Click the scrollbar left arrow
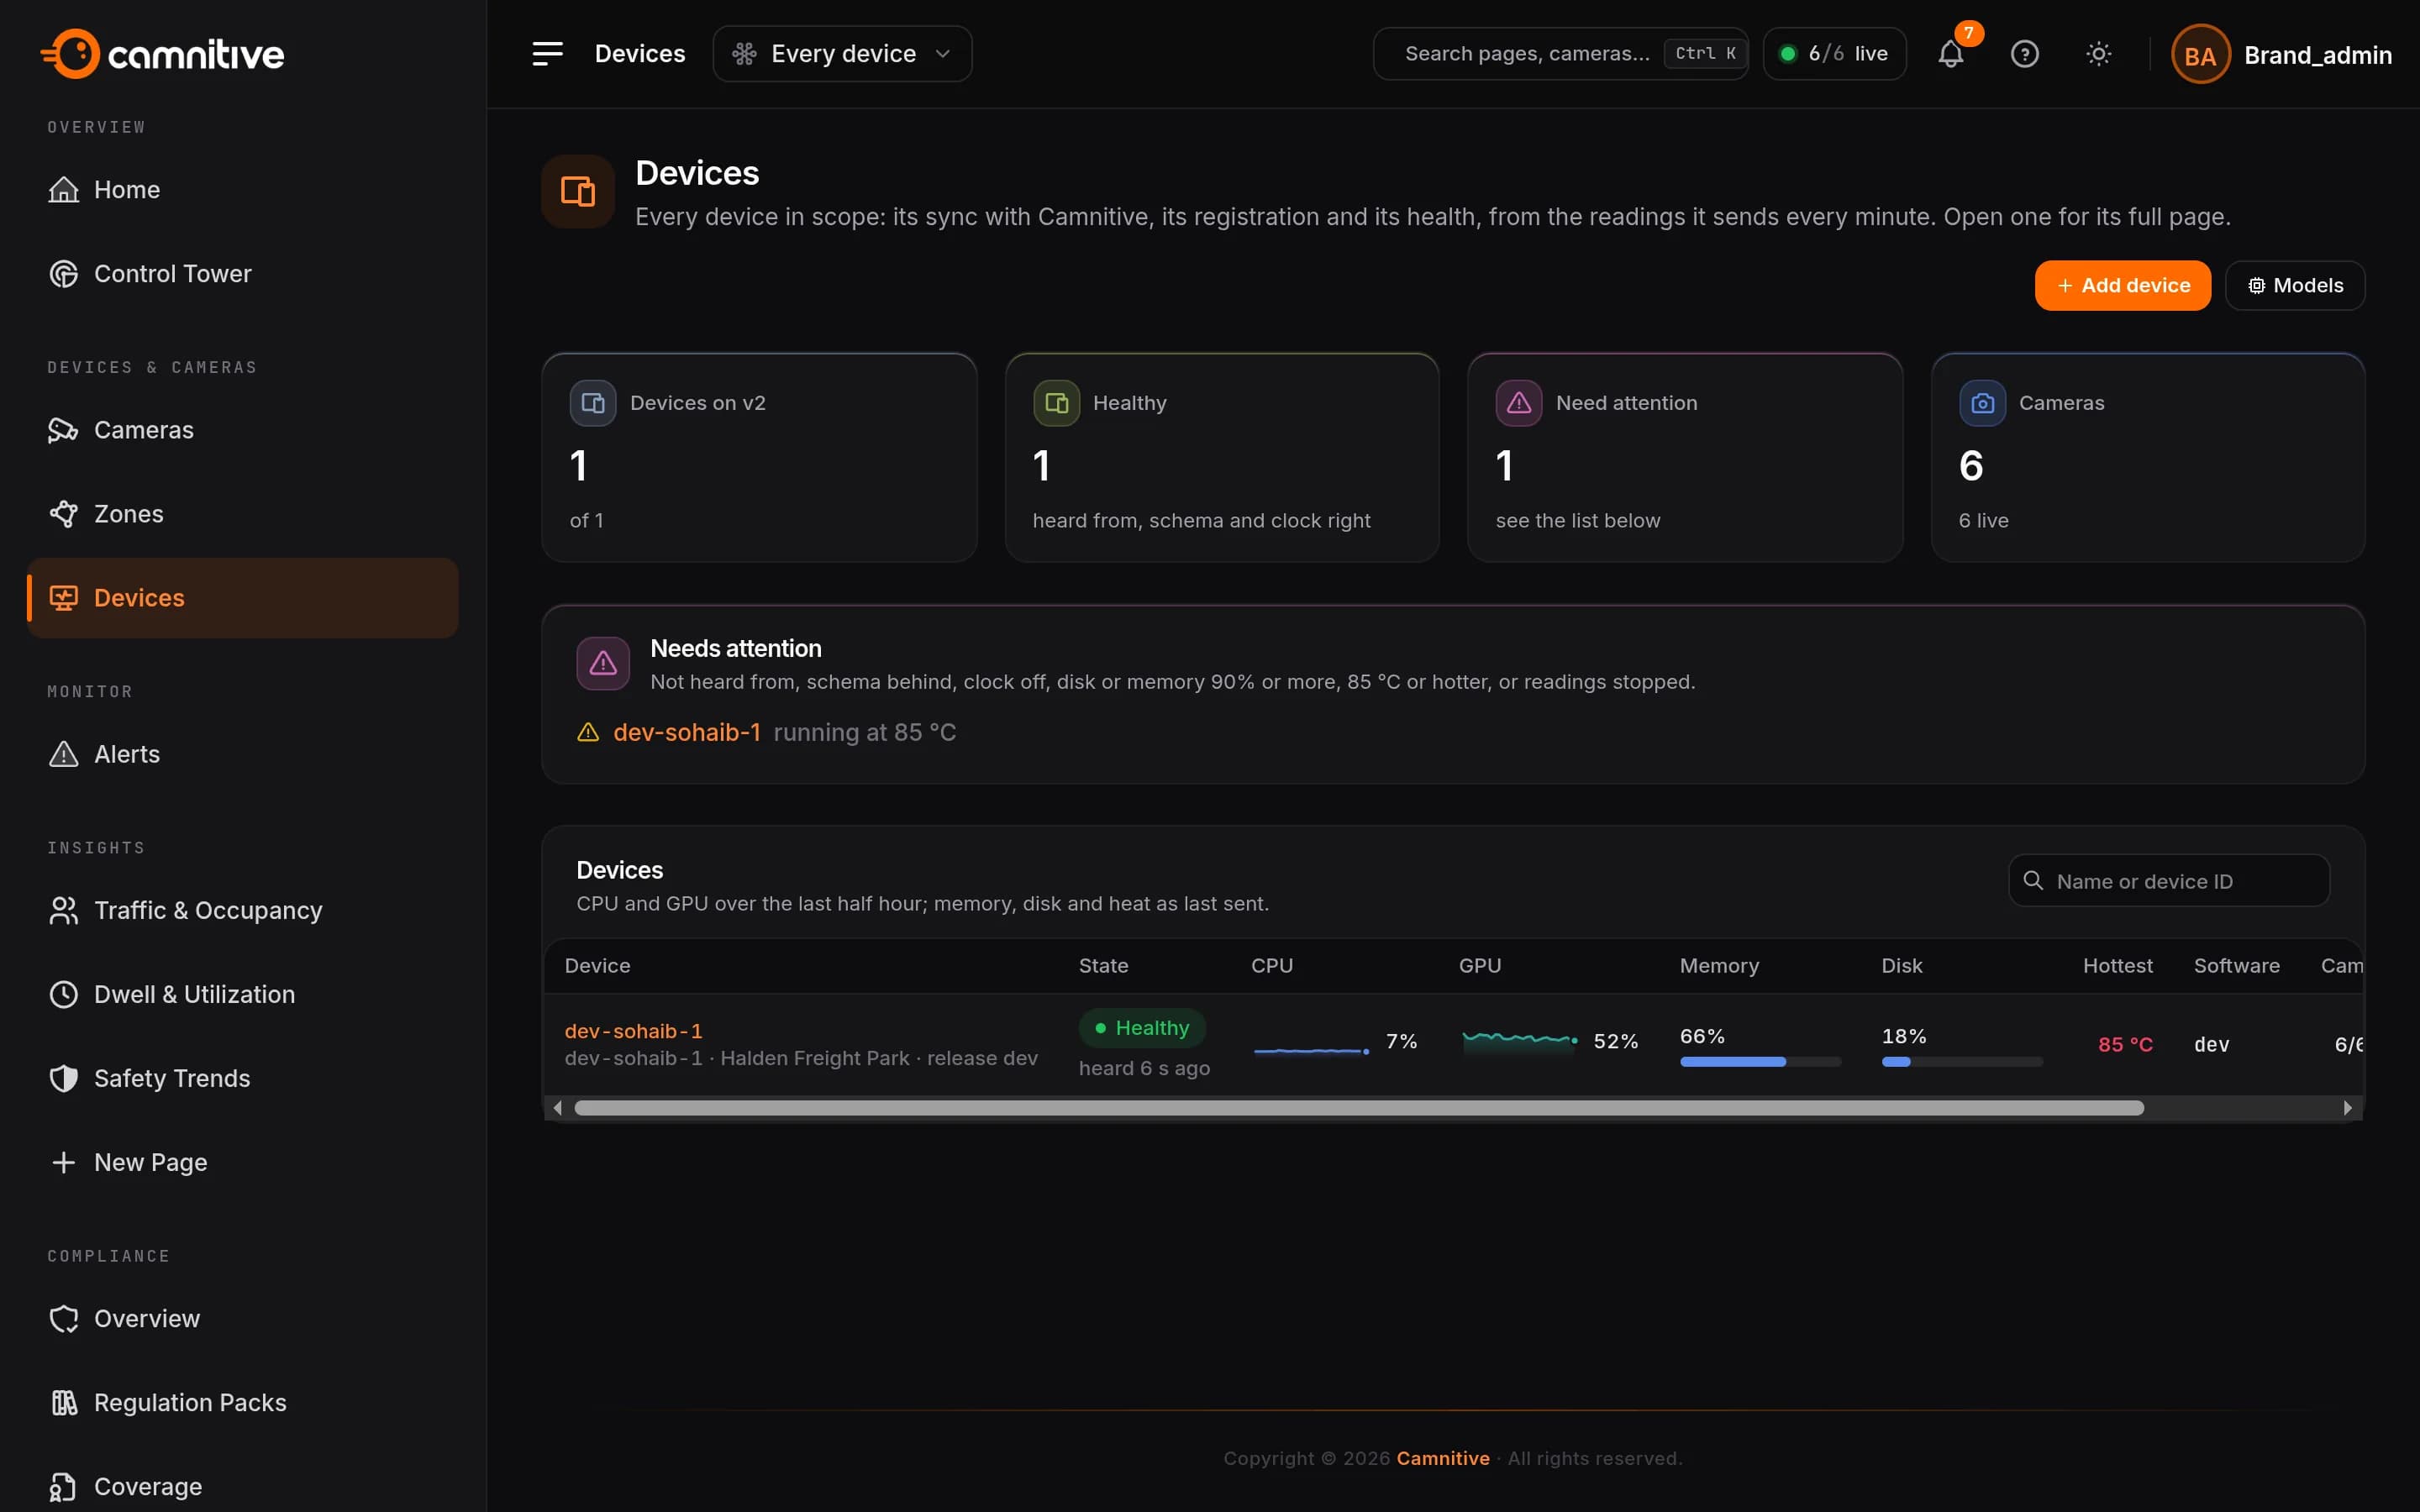The width and height of the screenshot is (2420, 1512). [558, 1108]
